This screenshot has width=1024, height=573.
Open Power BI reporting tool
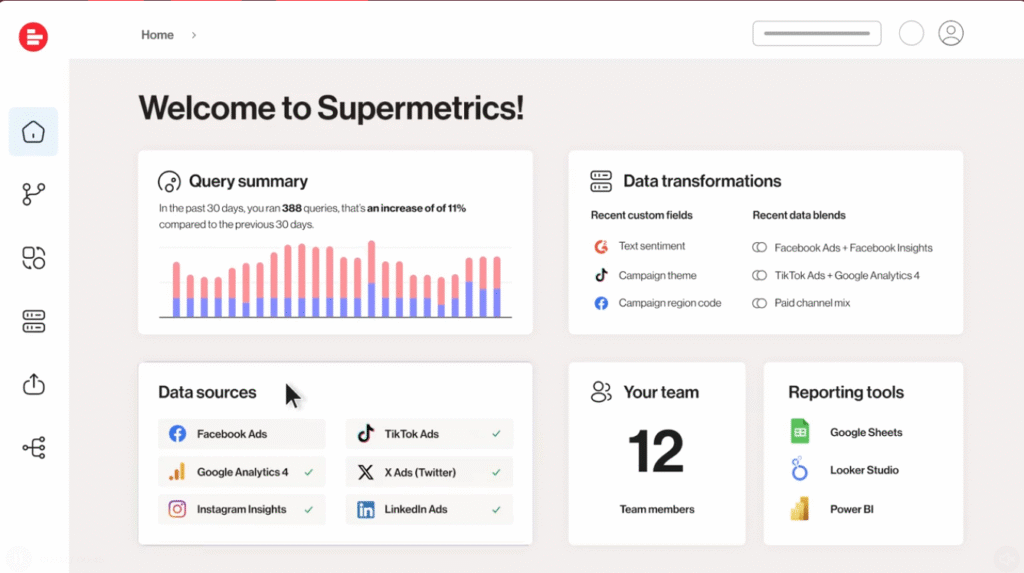pos(852,510)
